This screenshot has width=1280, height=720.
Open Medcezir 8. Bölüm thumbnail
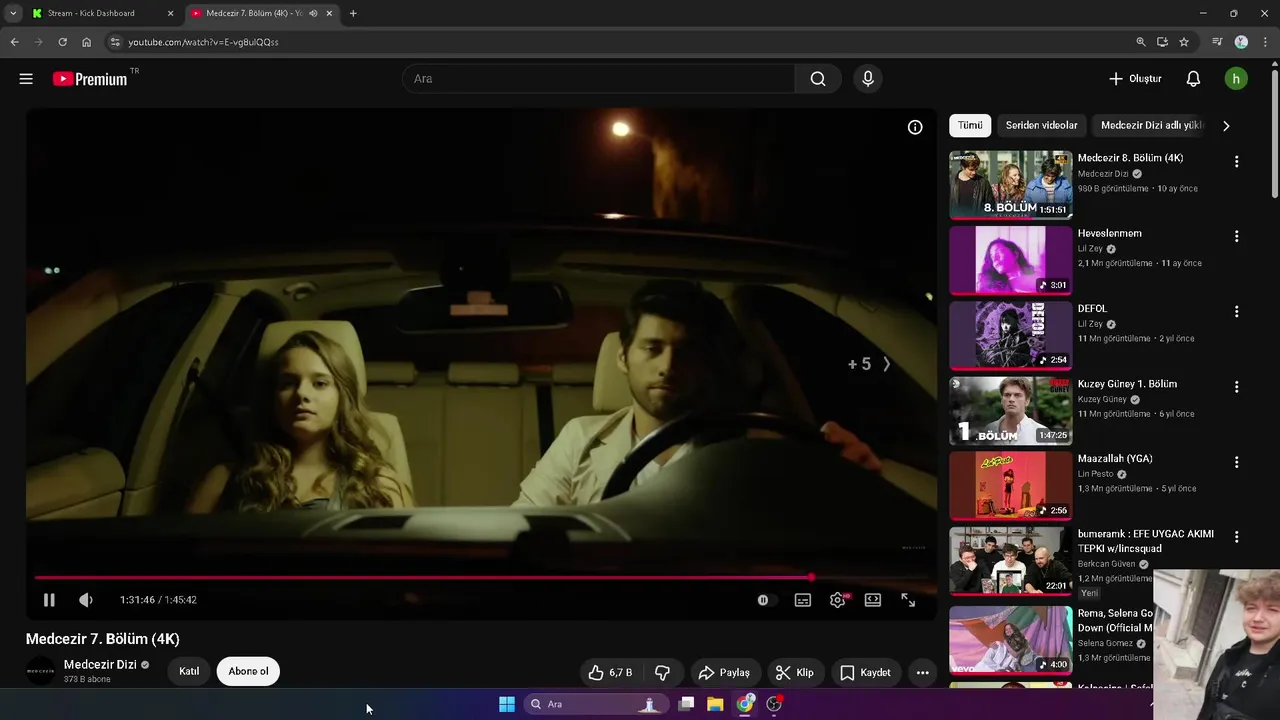click(1011, 185)
